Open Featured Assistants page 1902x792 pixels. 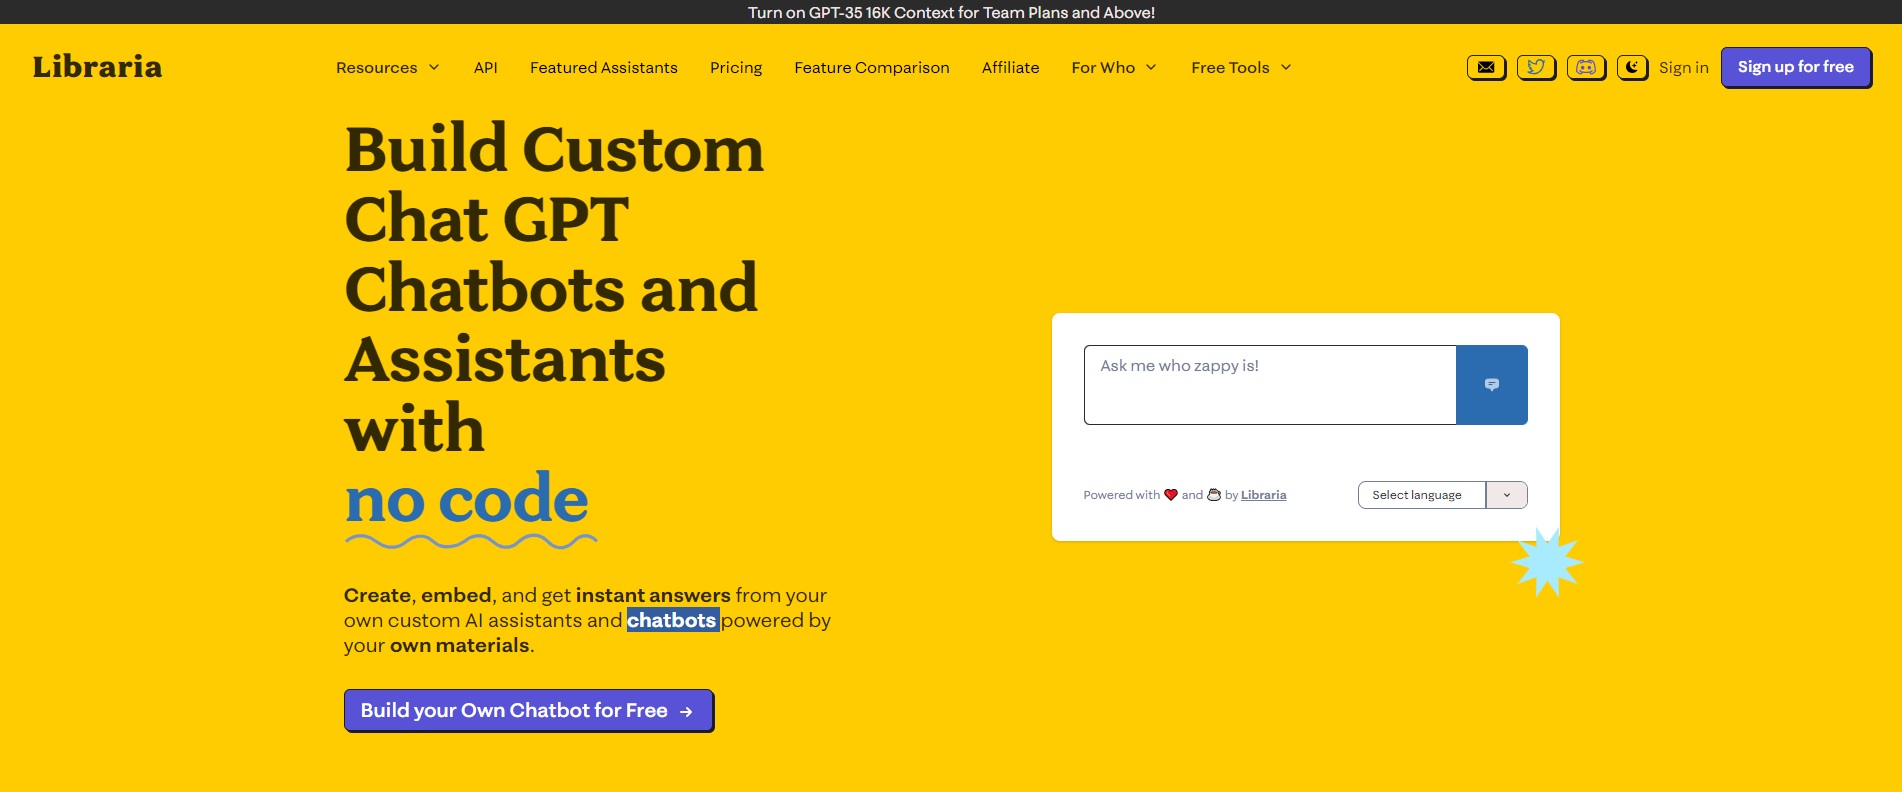click(x=604, y=68)
